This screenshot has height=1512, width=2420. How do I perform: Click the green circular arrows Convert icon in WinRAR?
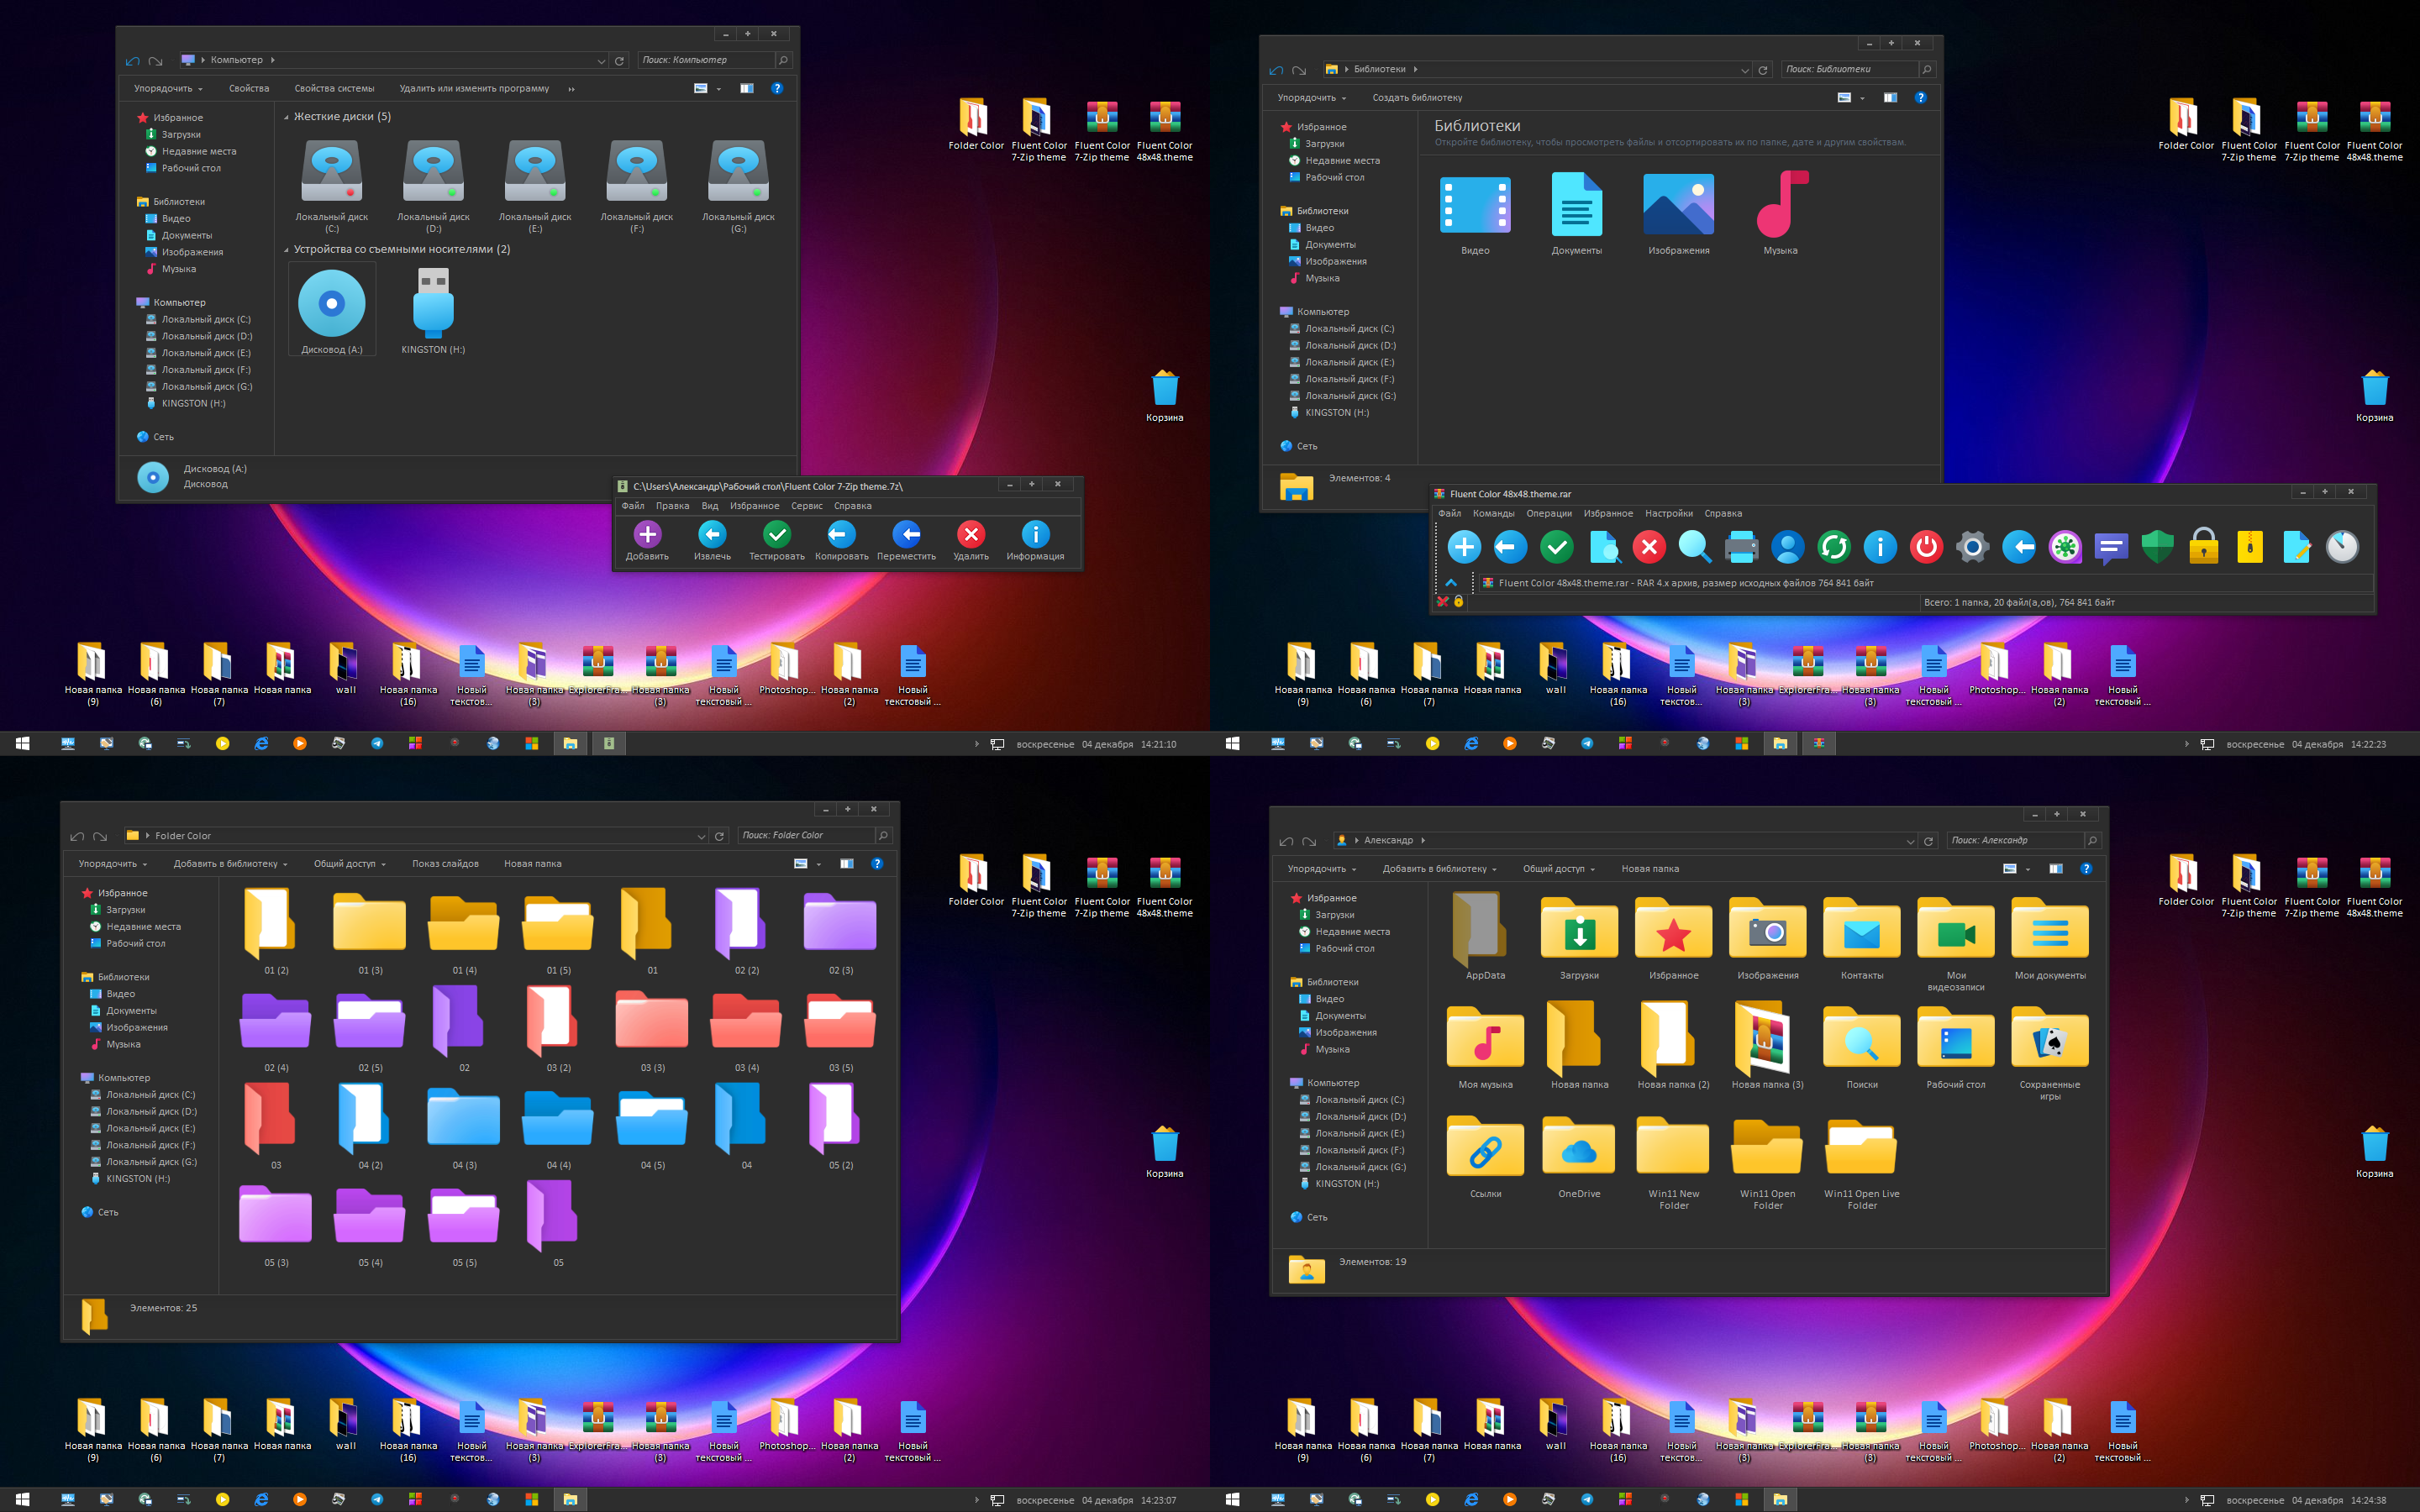click(1834, 547)
